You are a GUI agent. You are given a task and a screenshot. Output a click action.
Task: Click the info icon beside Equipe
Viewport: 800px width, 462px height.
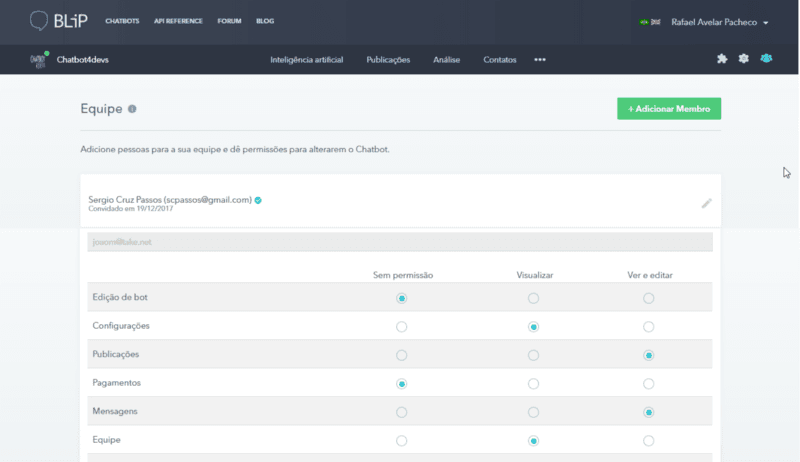coord(132,109)
